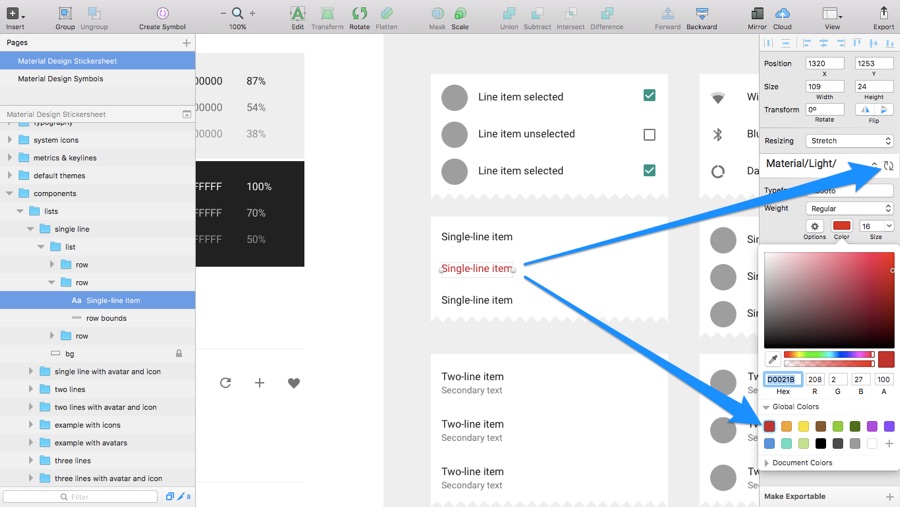Flip layer vertically
Image resolution: width=900 pixels, height=507 pixels.
[x=884, y=110]
